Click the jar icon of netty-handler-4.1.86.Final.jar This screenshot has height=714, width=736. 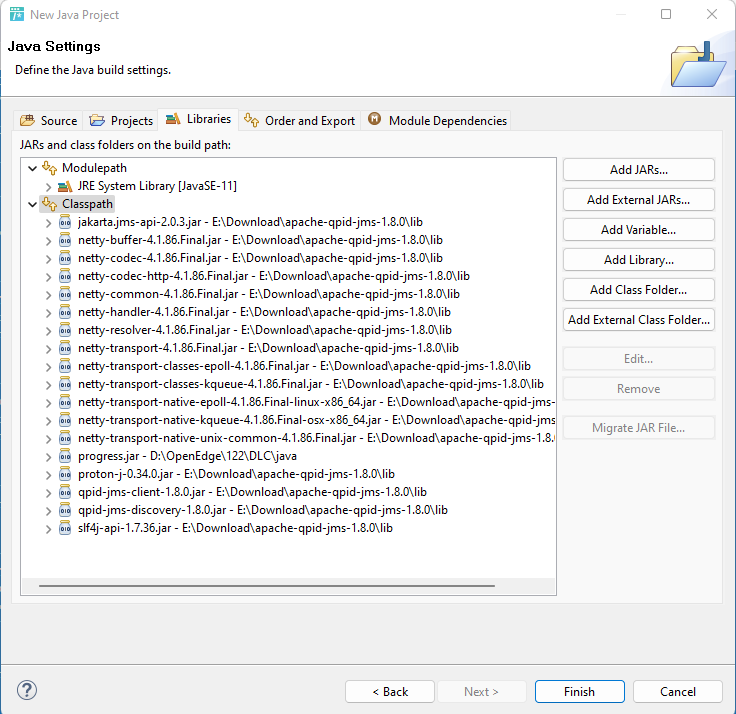pyautogui.click(x=65, y=312)
